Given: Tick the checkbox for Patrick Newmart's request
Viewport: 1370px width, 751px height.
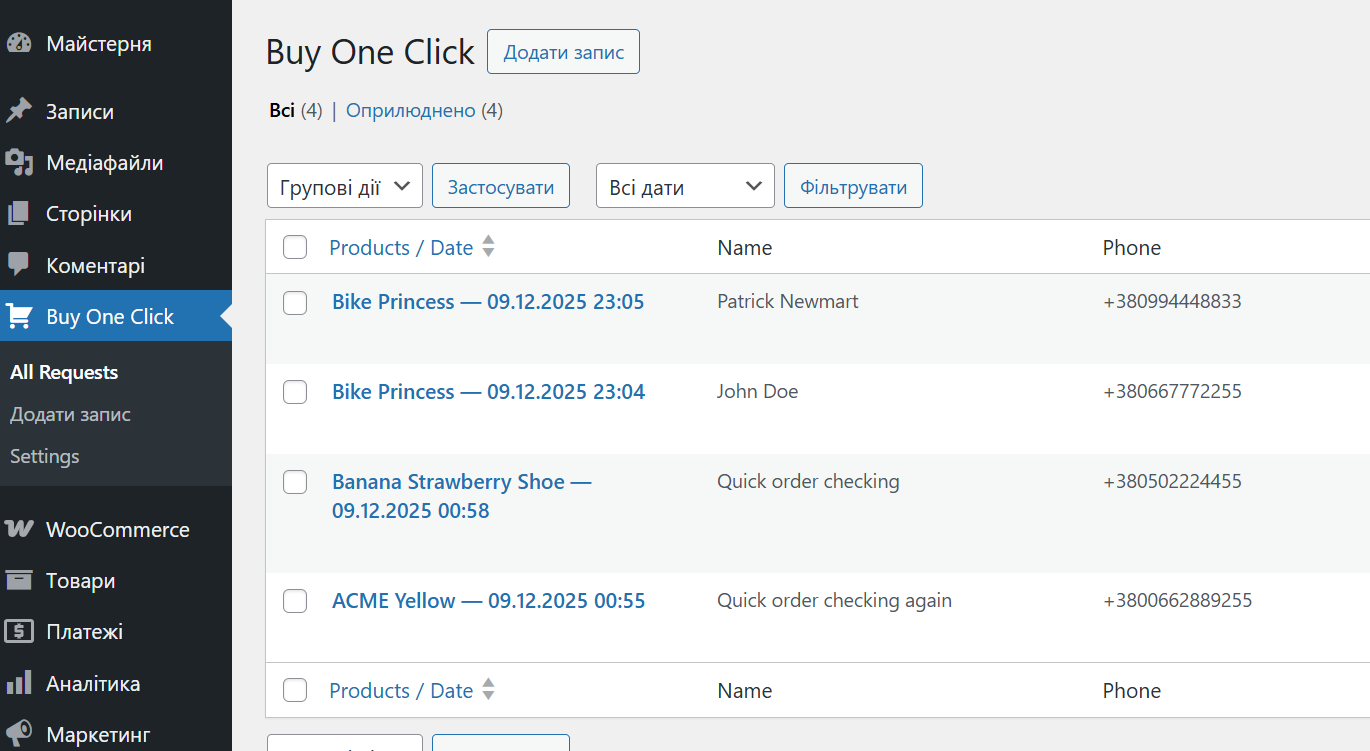Looking at the screenshot, I should 295,303.
